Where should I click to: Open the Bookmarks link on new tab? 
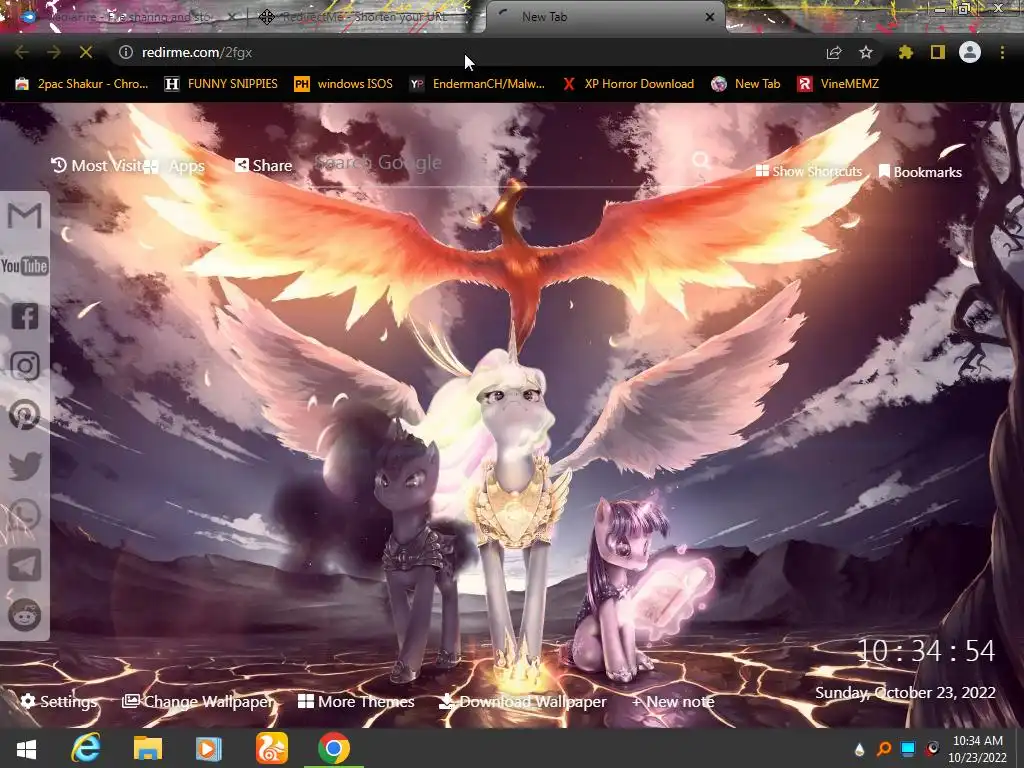click(x=920, y=172)
